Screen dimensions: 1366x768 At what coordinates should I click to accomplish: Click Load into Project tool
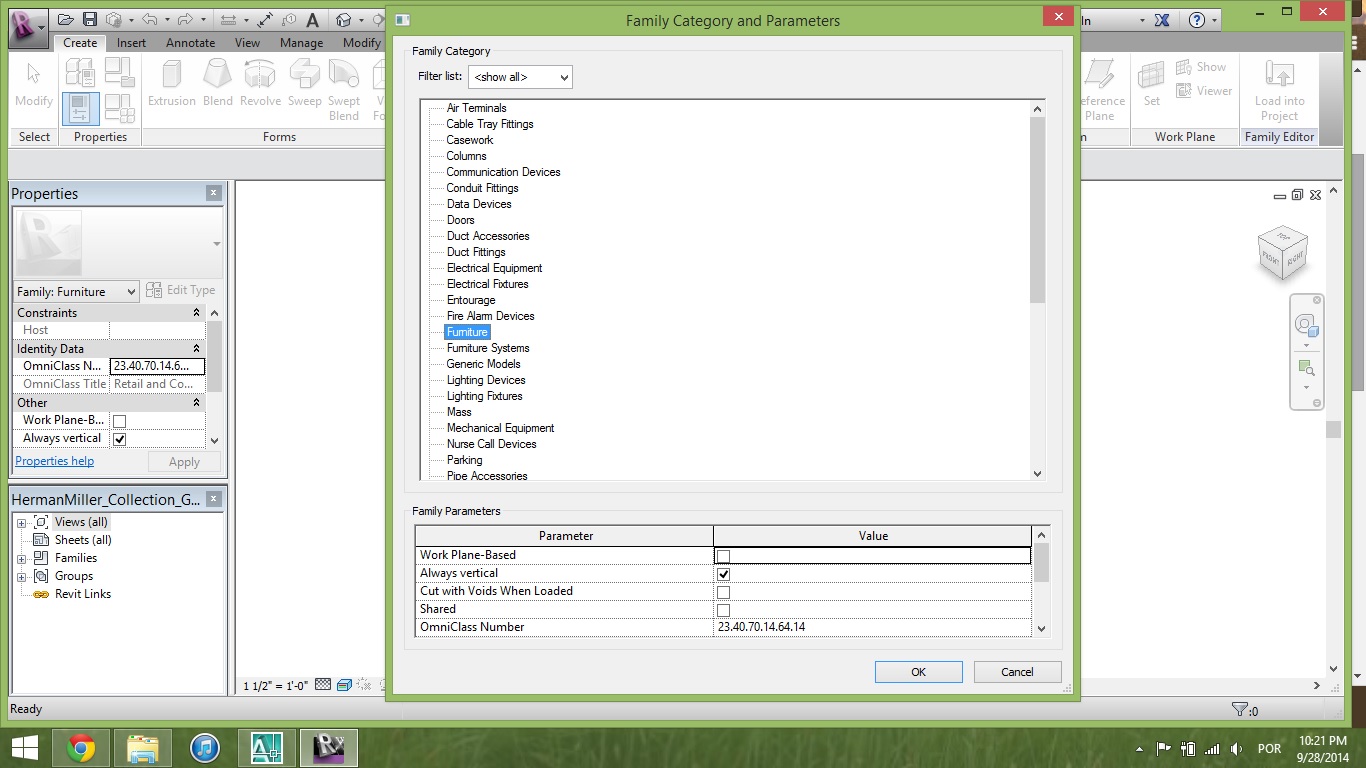pyautogui.click(x=1280, y=90)
